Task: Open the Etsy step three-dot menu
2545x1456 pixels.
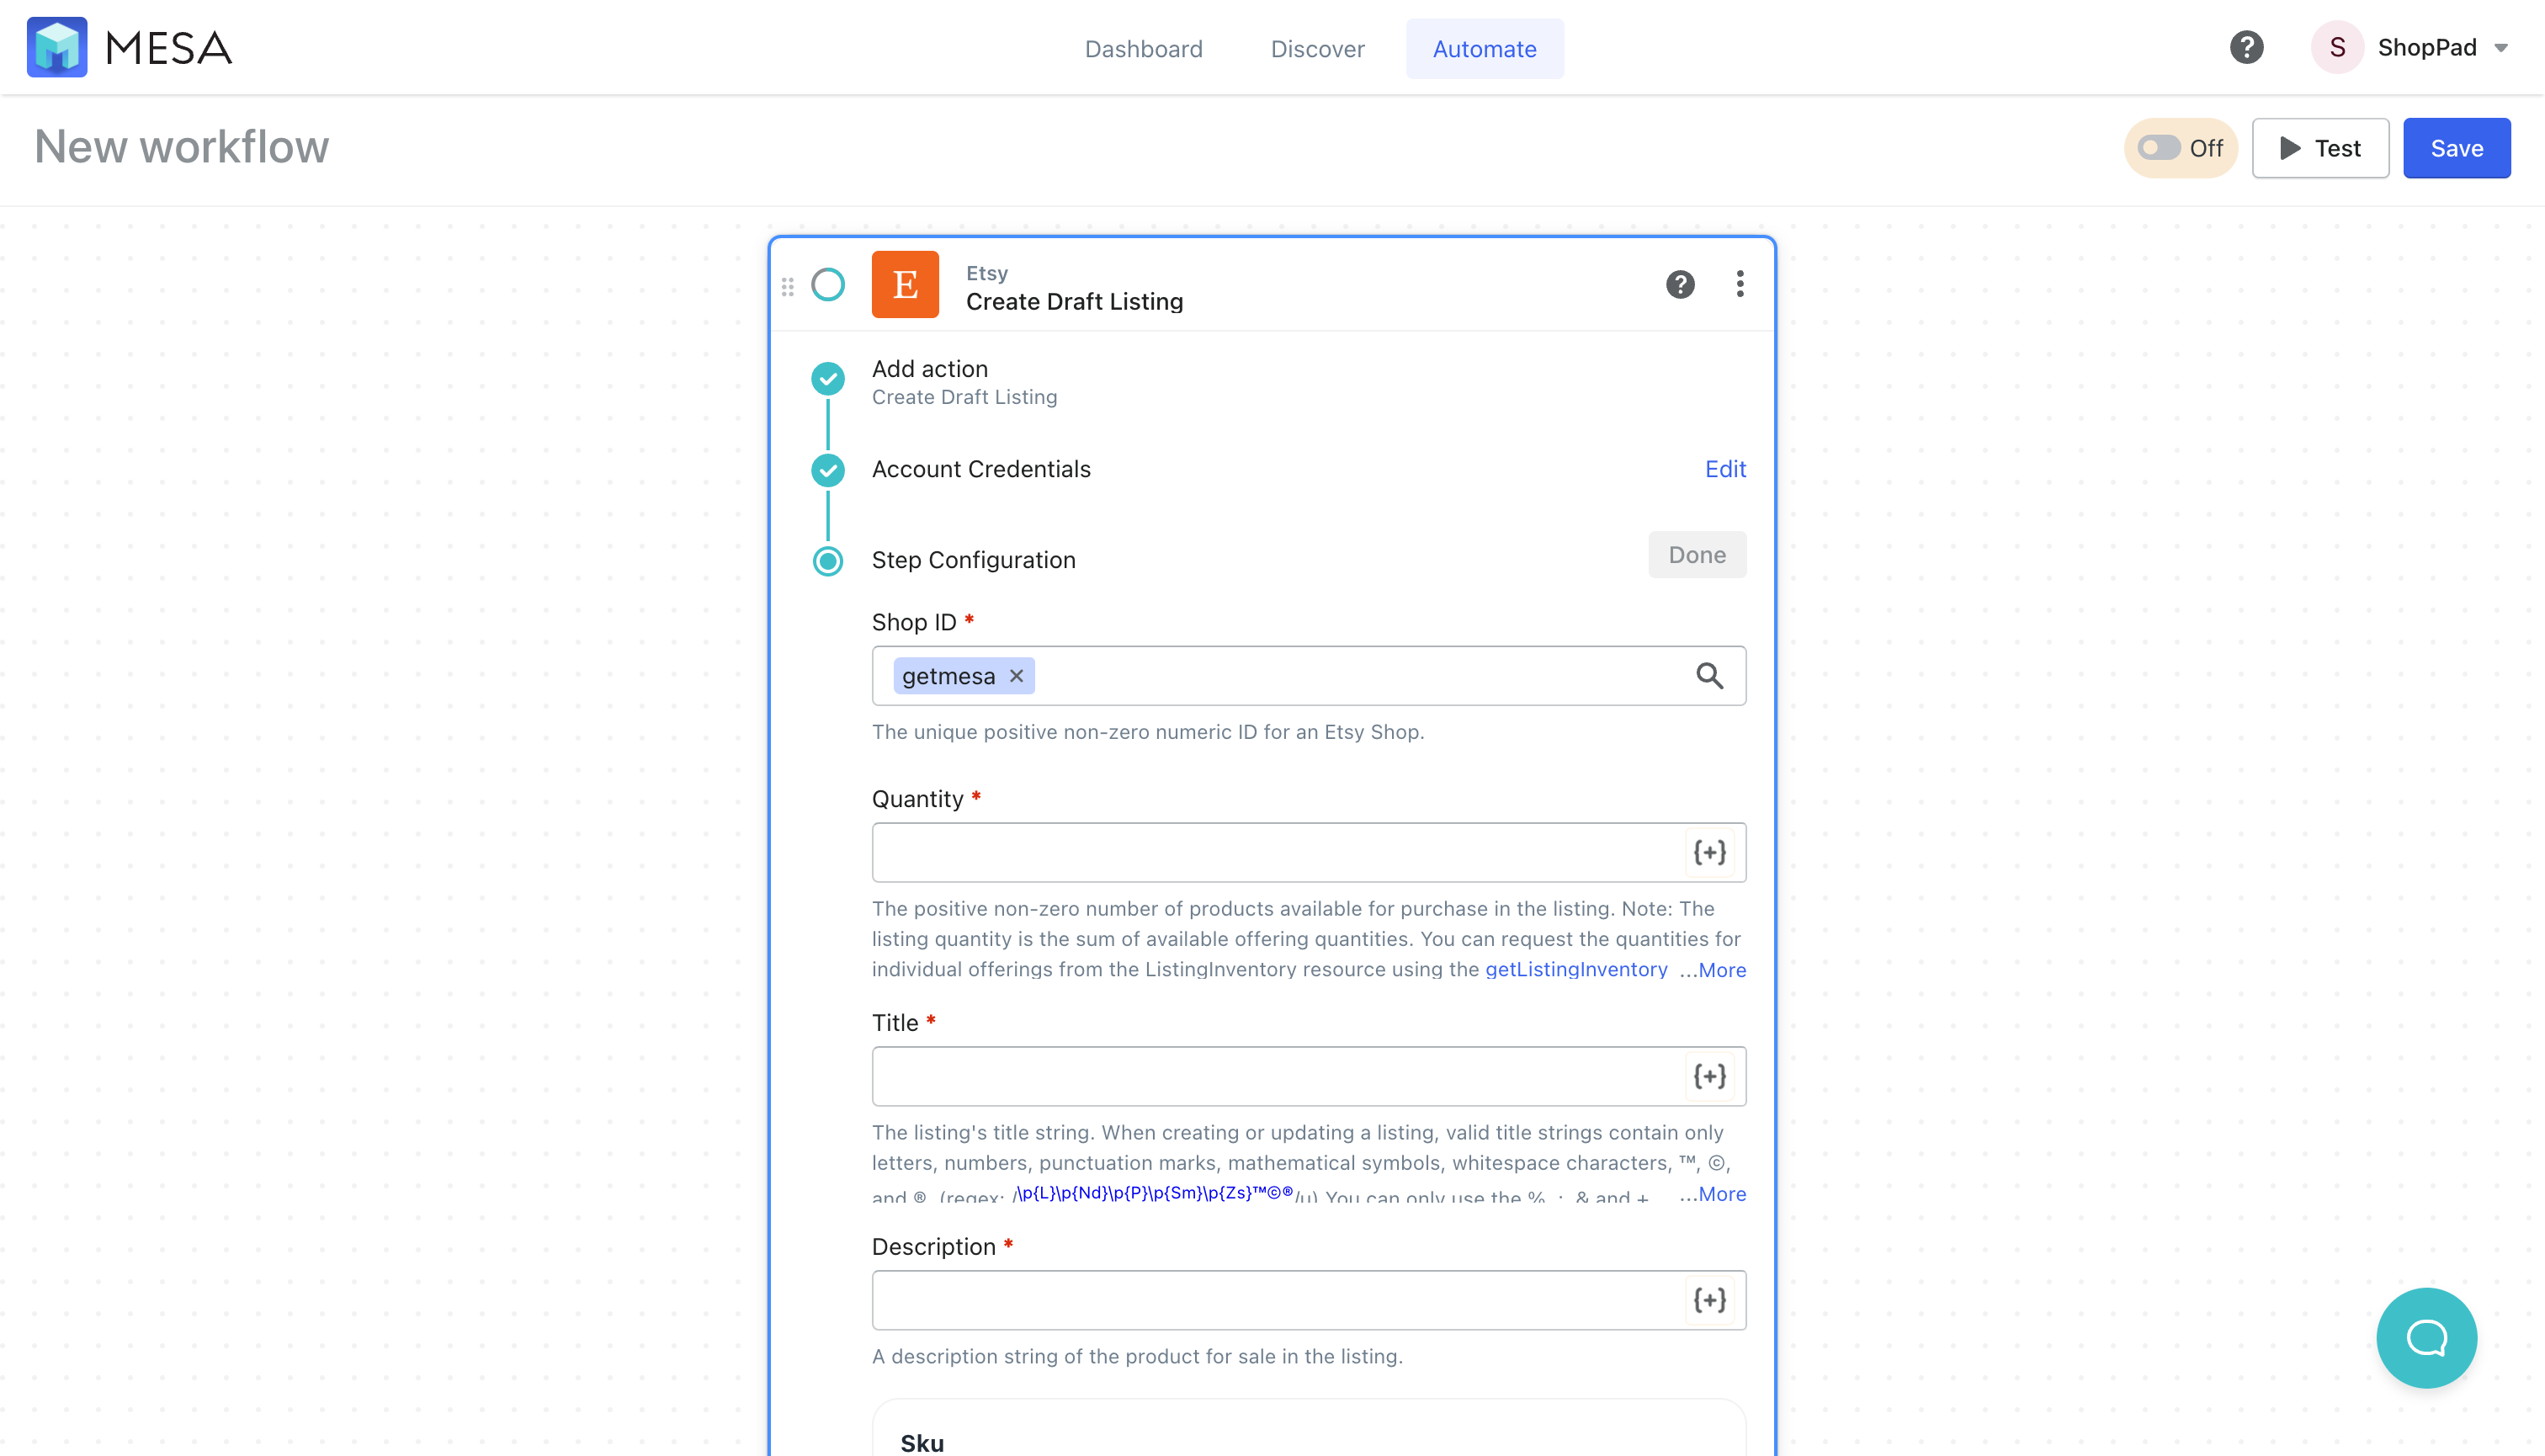Action: 1740,284
